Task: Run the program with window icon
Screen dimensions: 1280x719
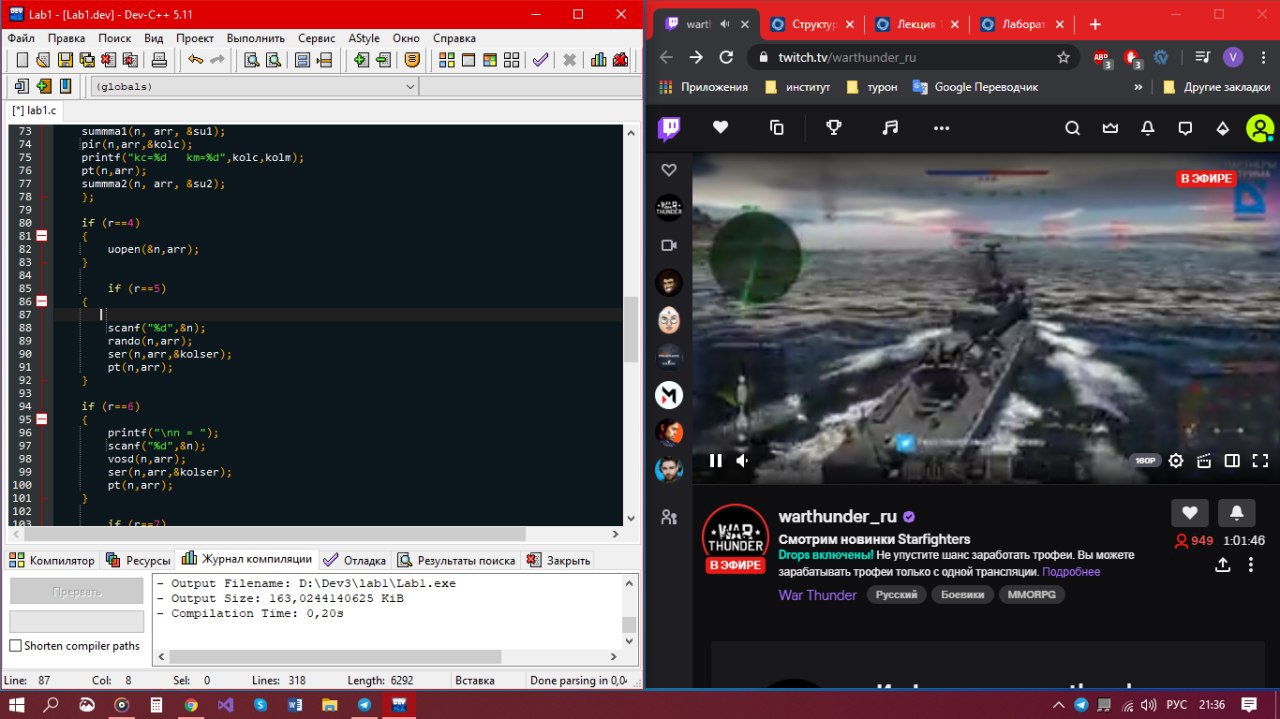Action: pyautogui.click(x=468, y=60)
